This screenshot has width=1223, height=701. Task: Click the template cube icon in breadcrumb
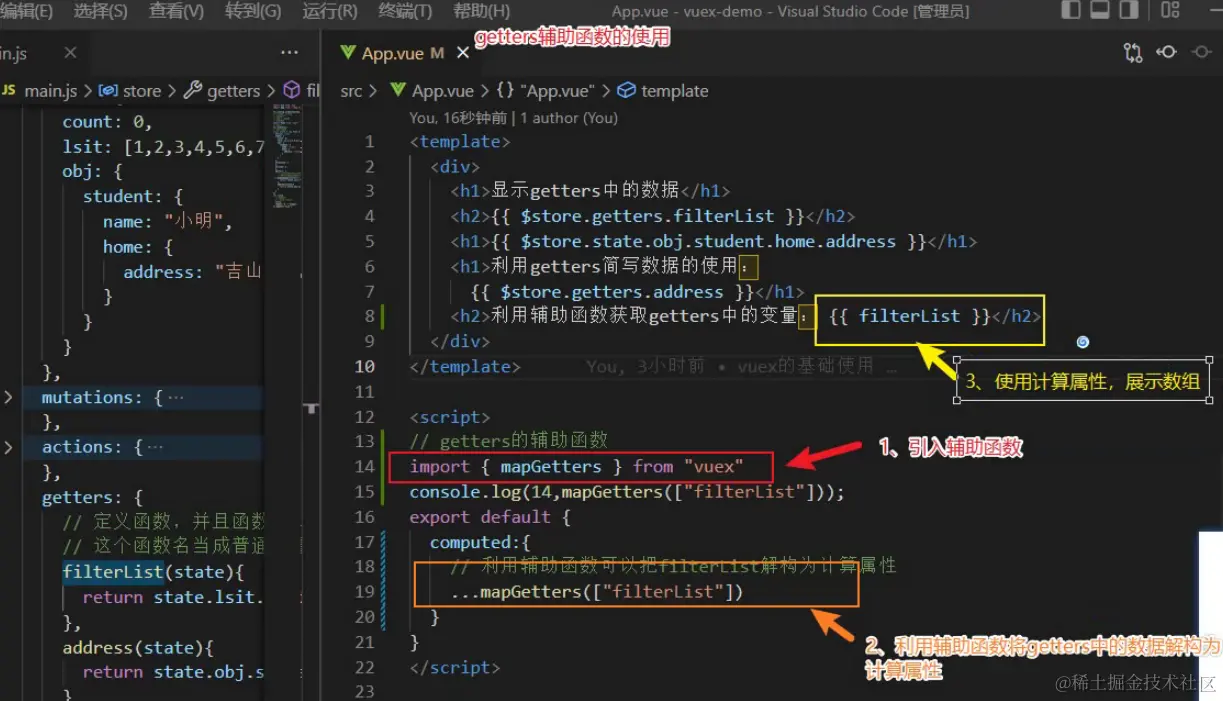coord(627,91)
